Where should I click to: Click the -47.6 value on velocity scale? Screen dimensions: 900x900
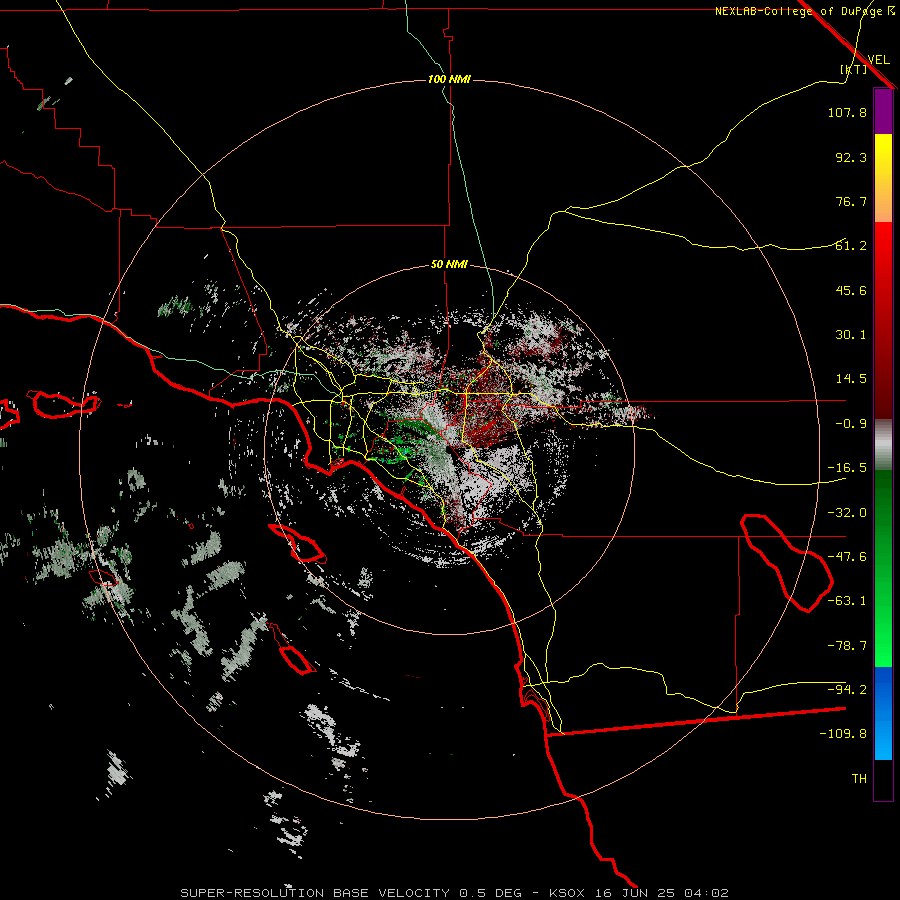point(847,557)
